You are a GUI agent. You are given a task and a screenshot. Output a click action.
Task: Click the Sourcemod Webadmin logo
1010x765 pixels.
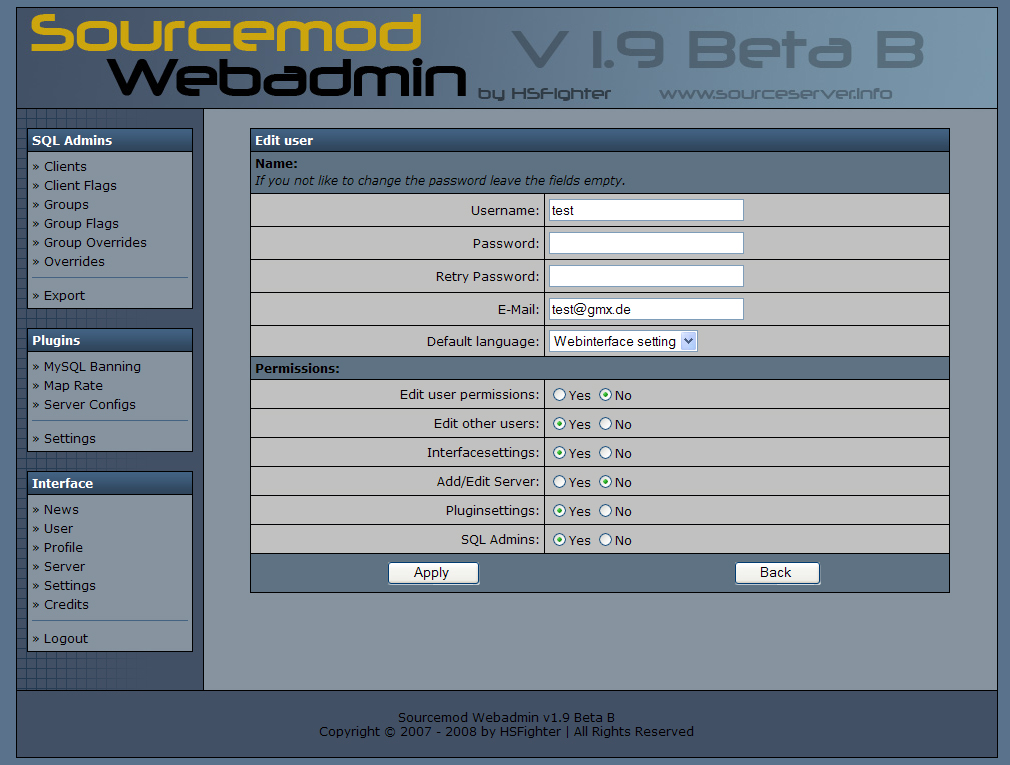click(x=248, y=56)
